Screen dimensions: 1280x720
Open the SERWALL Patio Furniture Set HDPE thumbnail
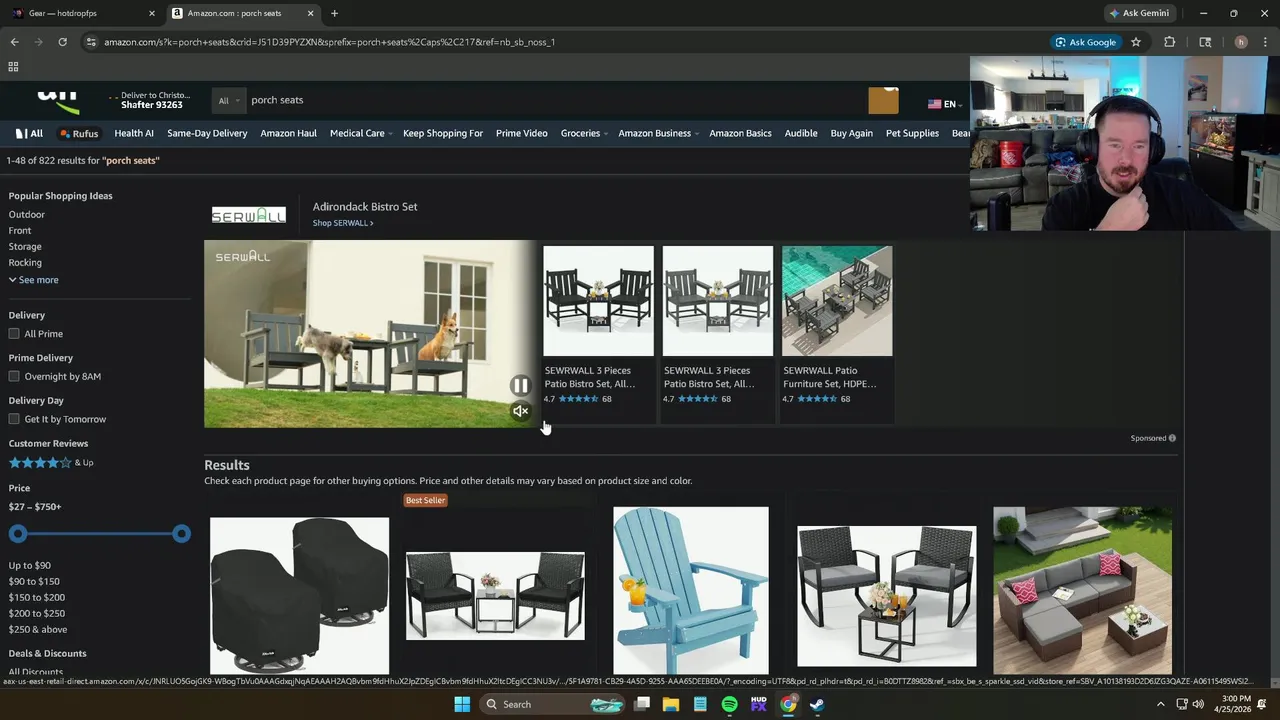pos(837,301)
